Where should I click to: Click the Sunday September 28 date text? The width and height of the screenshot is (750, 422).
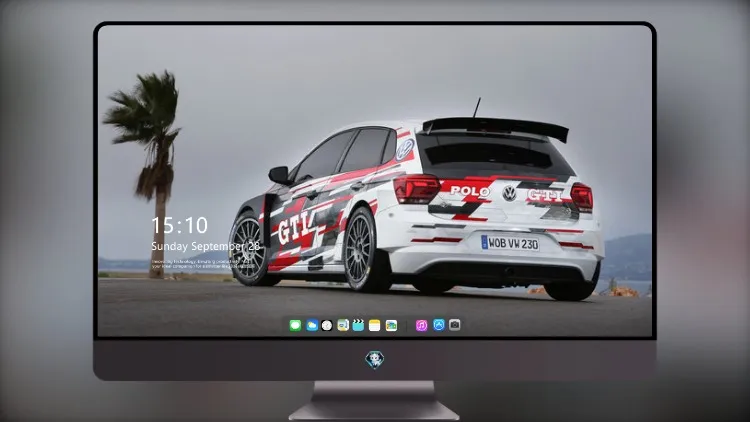(x=206, y=246)
